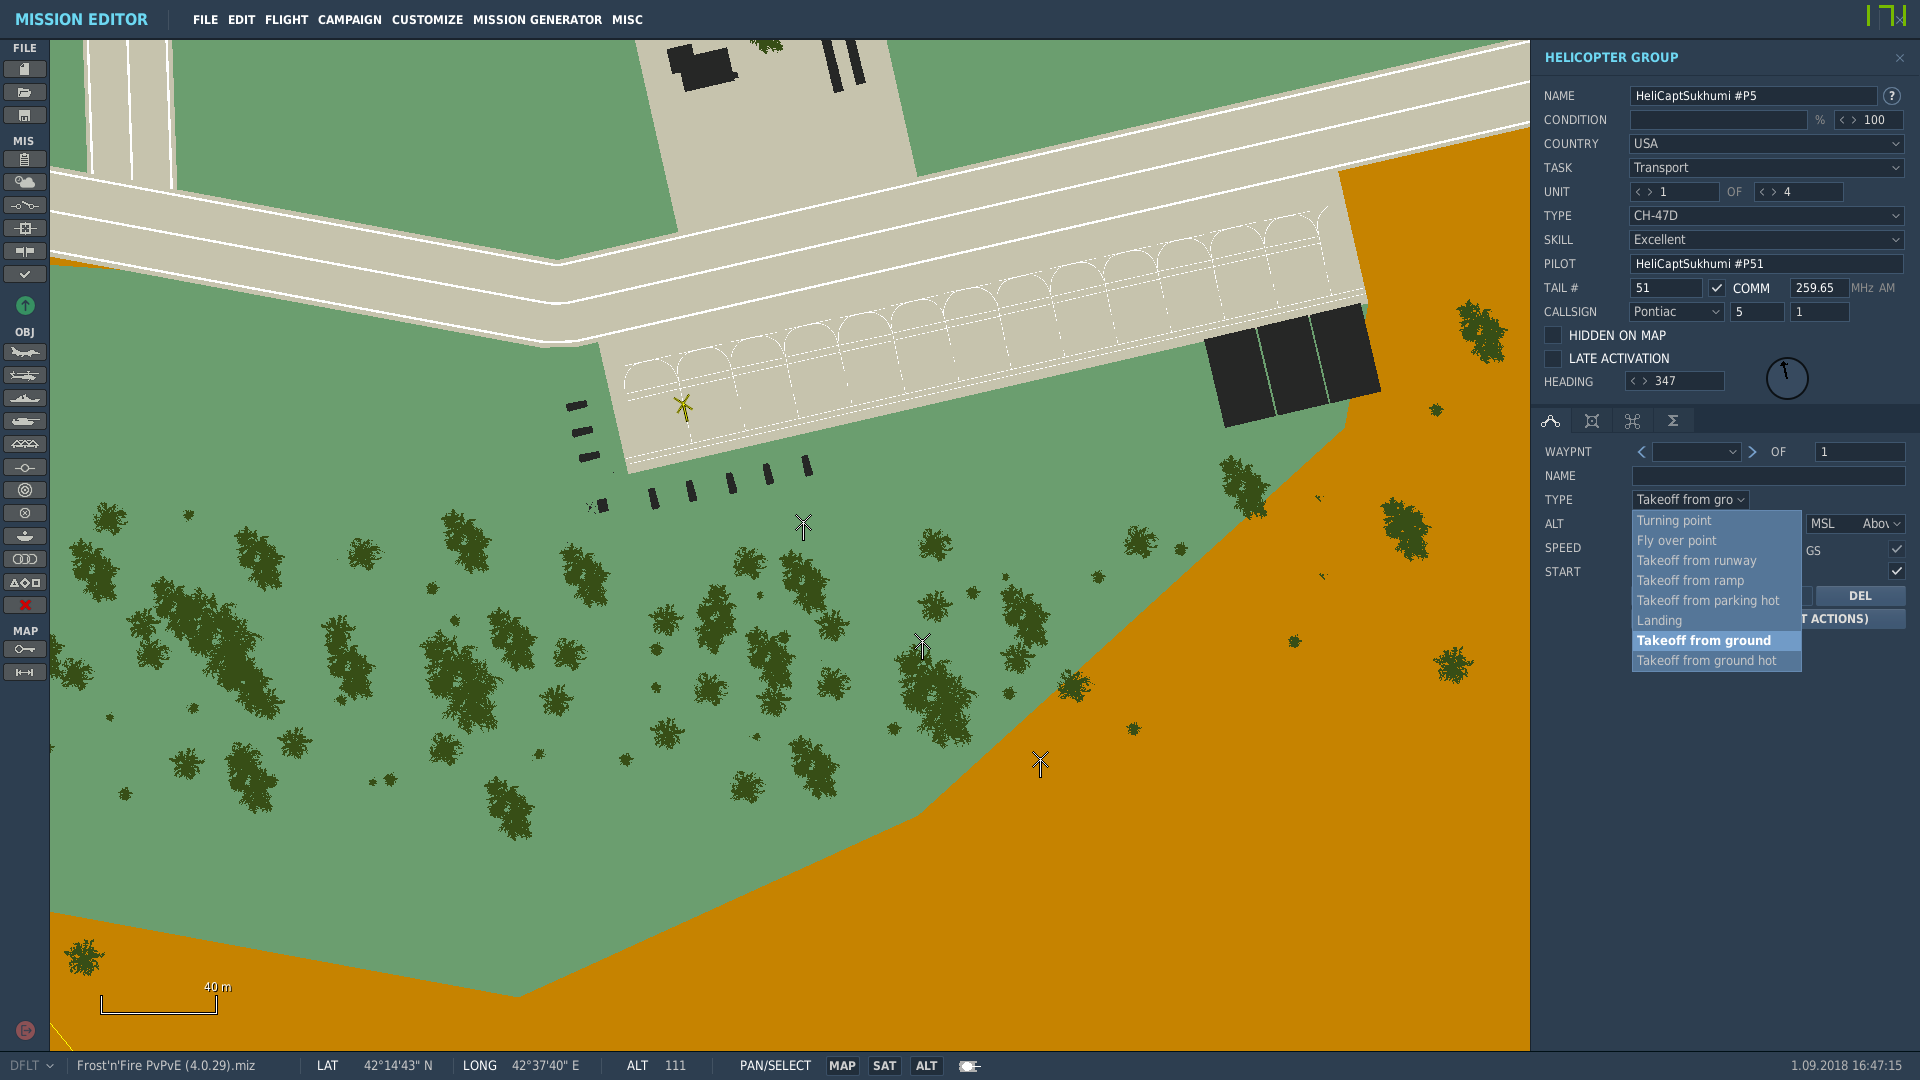Image resolution: width=1920 pixels, height=1080 pixels.
Task: Open the mission goals icon
Action: pyautogui.click(x=25, y=228)
